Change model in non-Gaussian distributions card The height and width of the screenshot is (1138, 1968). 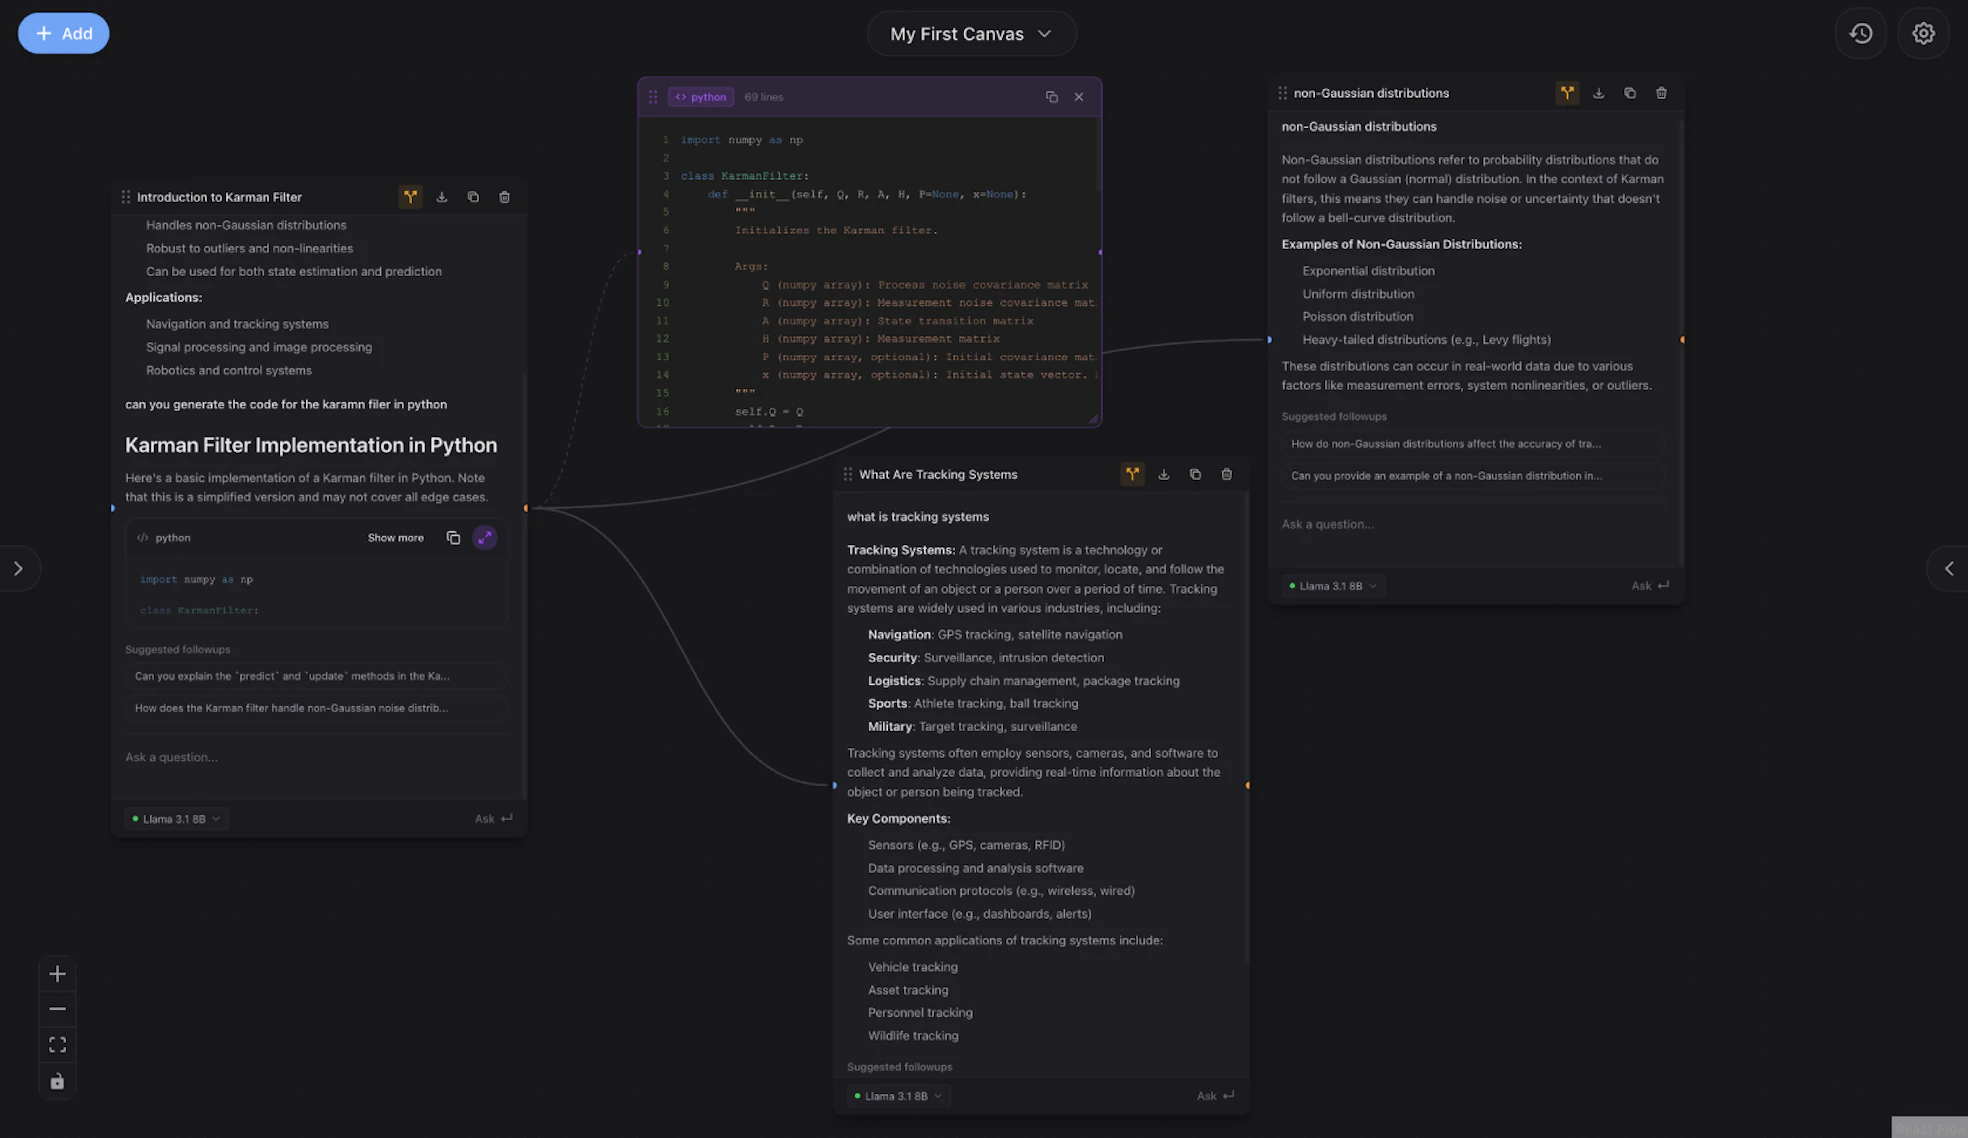[1333, 586]
